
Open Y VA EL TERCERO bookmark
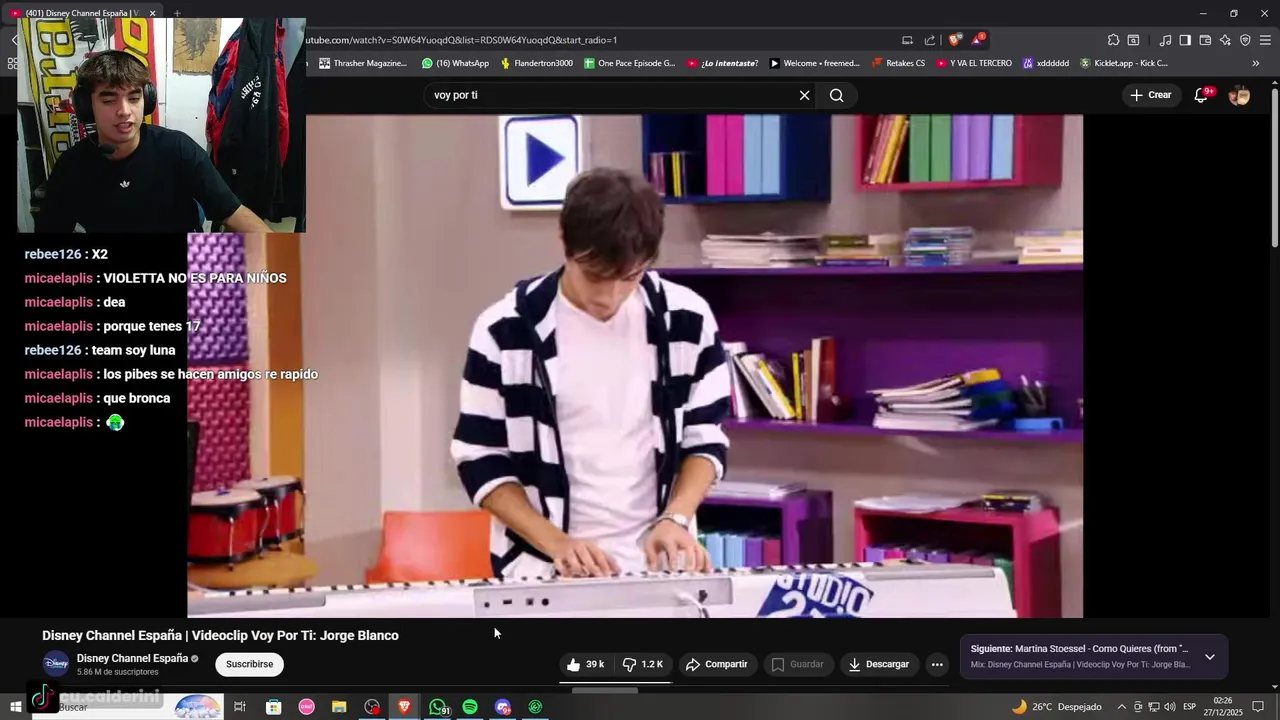point(974,63)
